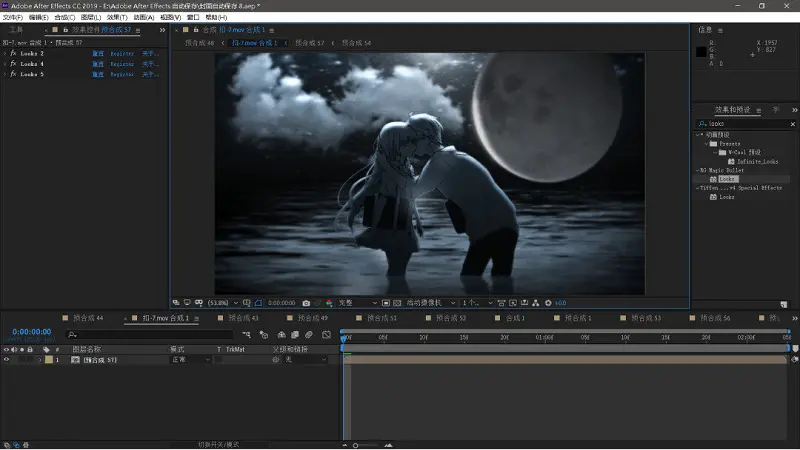
Task: Open the 合成(C) menu
Action: (x=65, y=17)
